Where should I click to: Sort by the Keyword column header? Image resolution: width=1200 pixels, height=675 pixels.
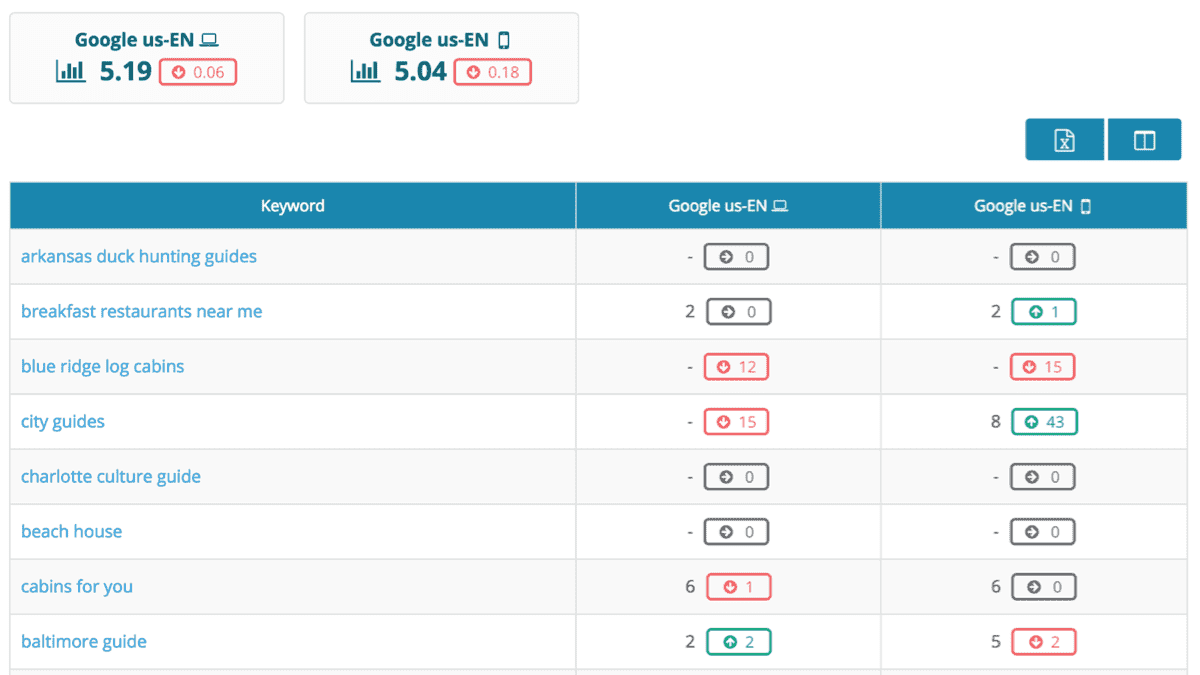coord(293,206)
